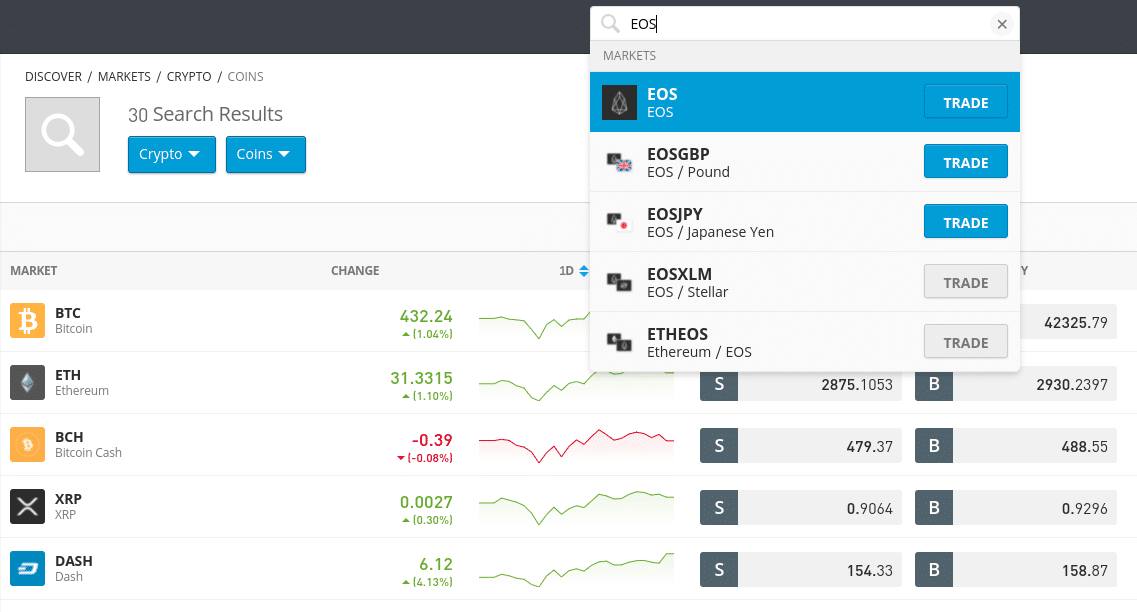Click the ETHEOS pair icon
The height and width of the screenshot is (612, 1137).
pyautogui.click(x=619, y=342)
